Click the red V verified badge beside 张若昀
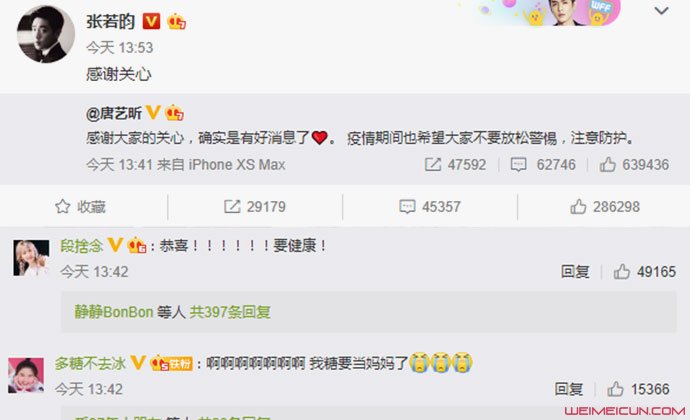Image resolution: width=690 pixels, height=420 pixels. click(151, 21)
